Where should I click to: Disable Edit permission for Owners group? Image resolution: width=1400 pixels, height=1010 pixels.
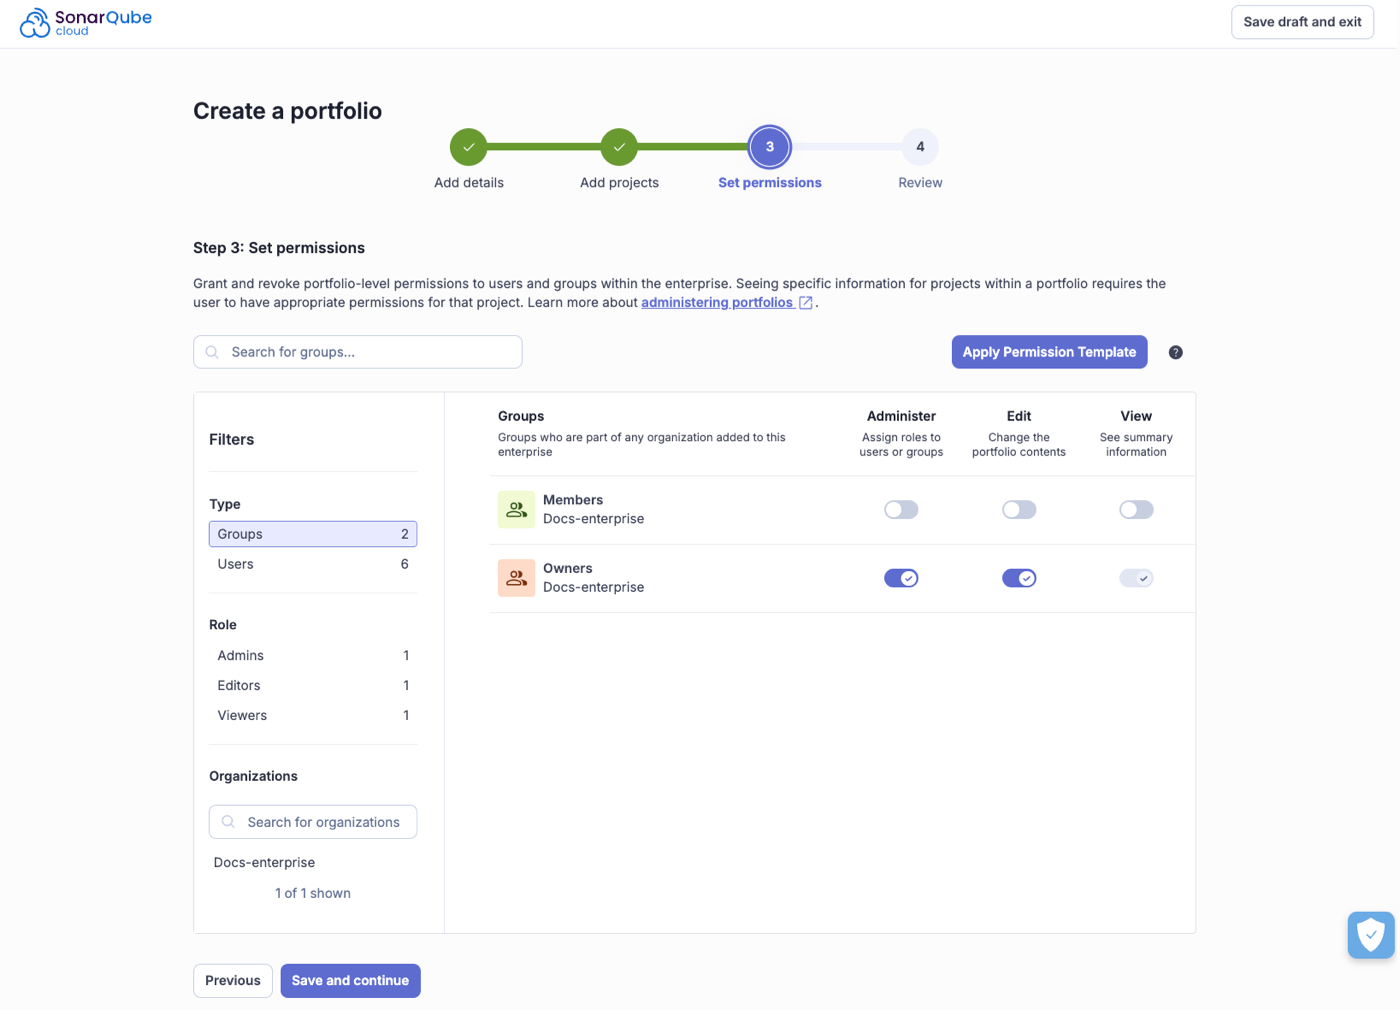click(1019, 577)
